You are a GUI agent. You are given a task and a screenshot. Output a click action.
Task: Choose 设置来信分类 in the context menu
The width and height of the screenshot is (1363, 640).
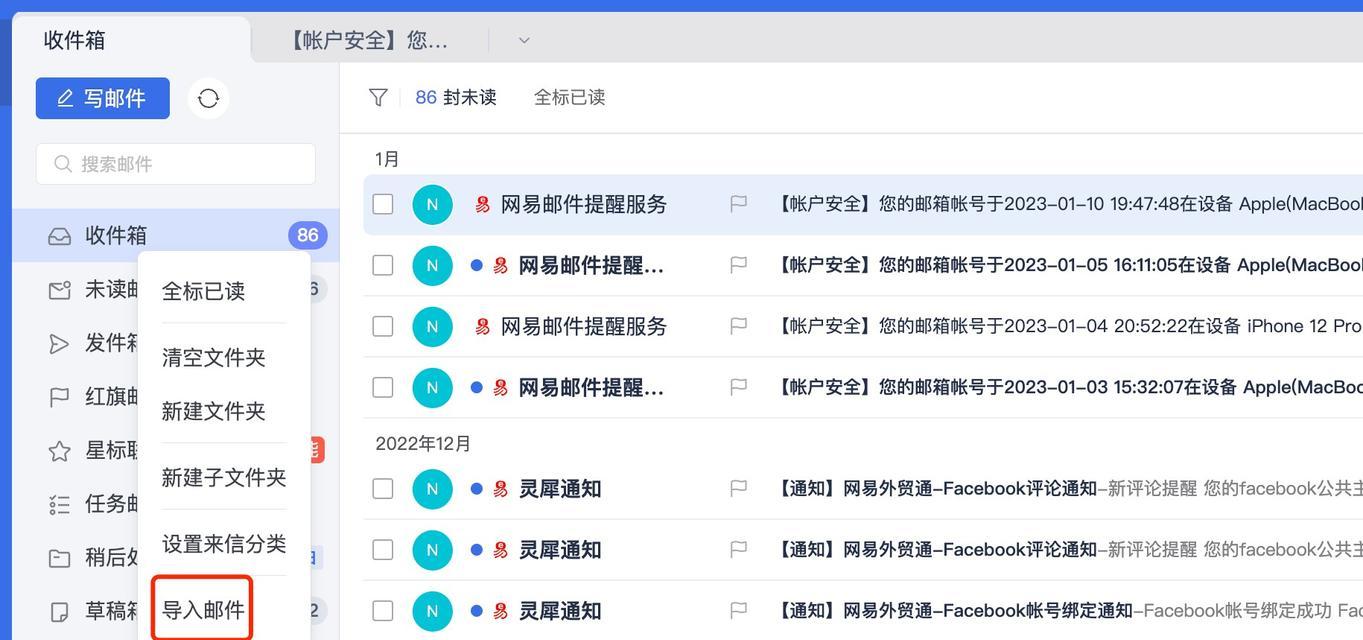224,543
